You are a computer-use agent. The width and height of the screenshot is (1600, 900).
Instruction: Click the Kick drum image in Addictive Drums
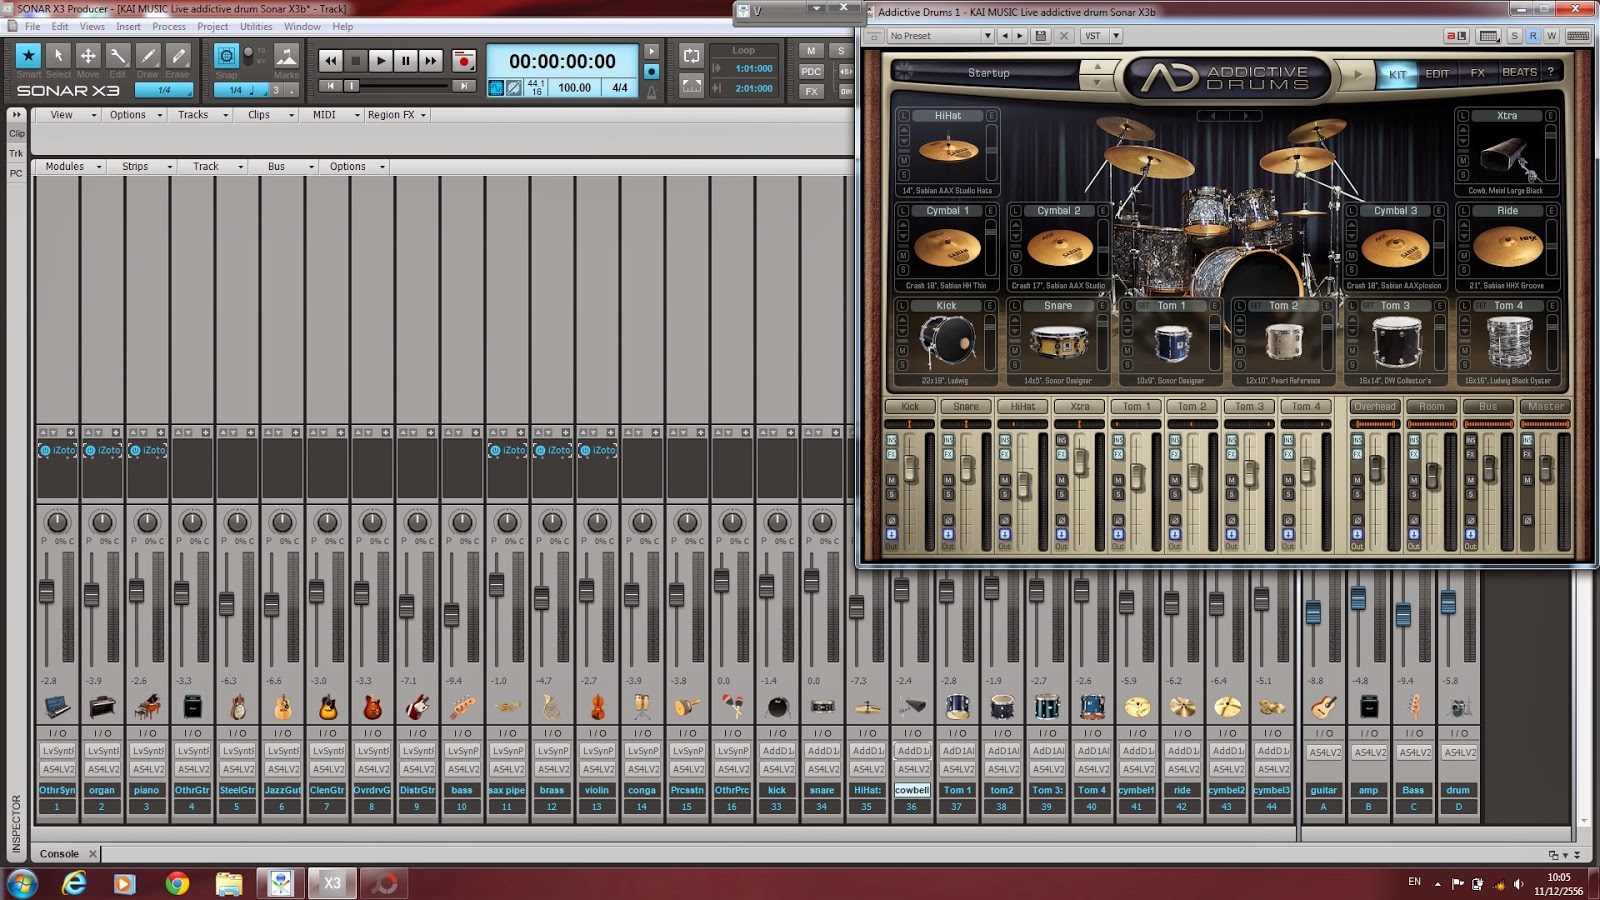(946, 341)
